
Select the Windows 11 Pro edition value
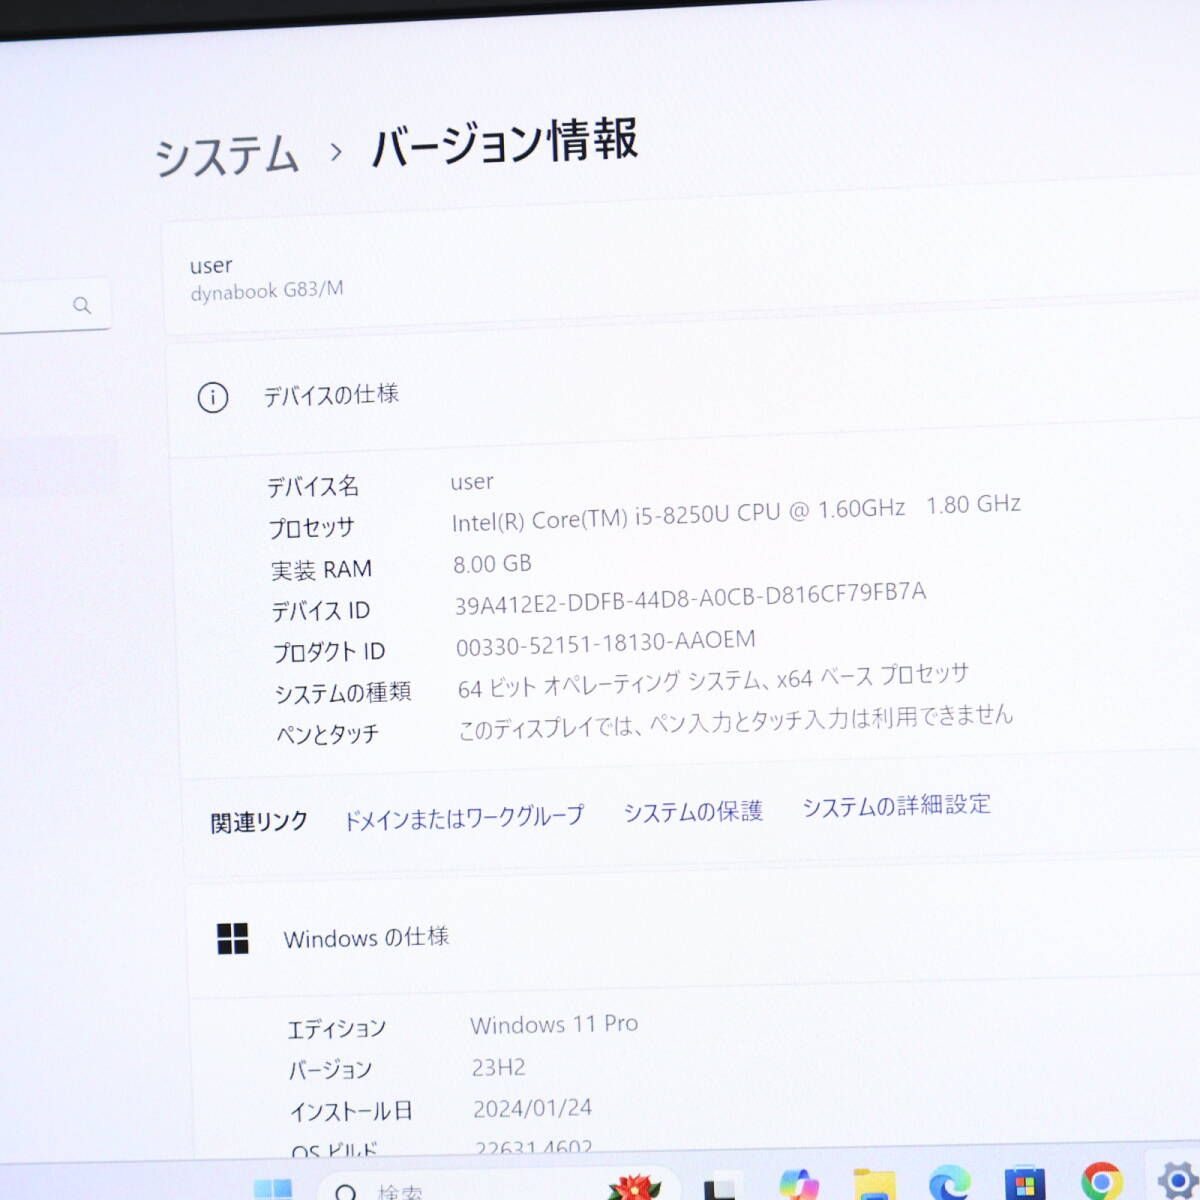coord(554,1024)
